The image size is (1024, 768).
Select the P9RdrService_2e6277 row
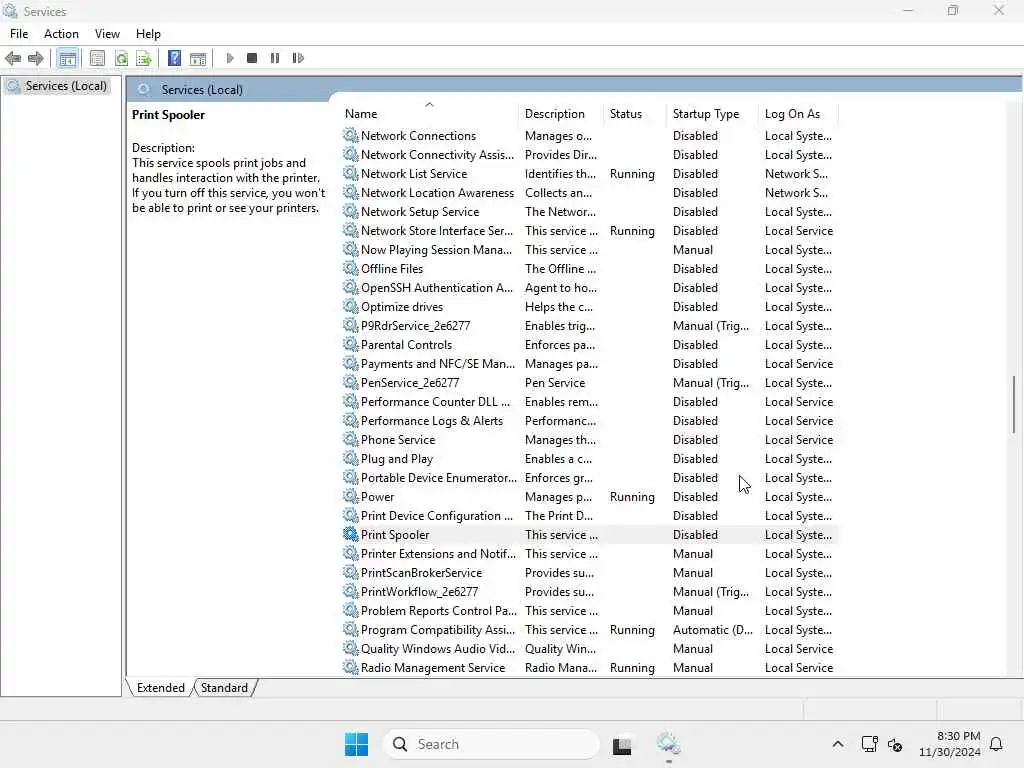[589, 325]
